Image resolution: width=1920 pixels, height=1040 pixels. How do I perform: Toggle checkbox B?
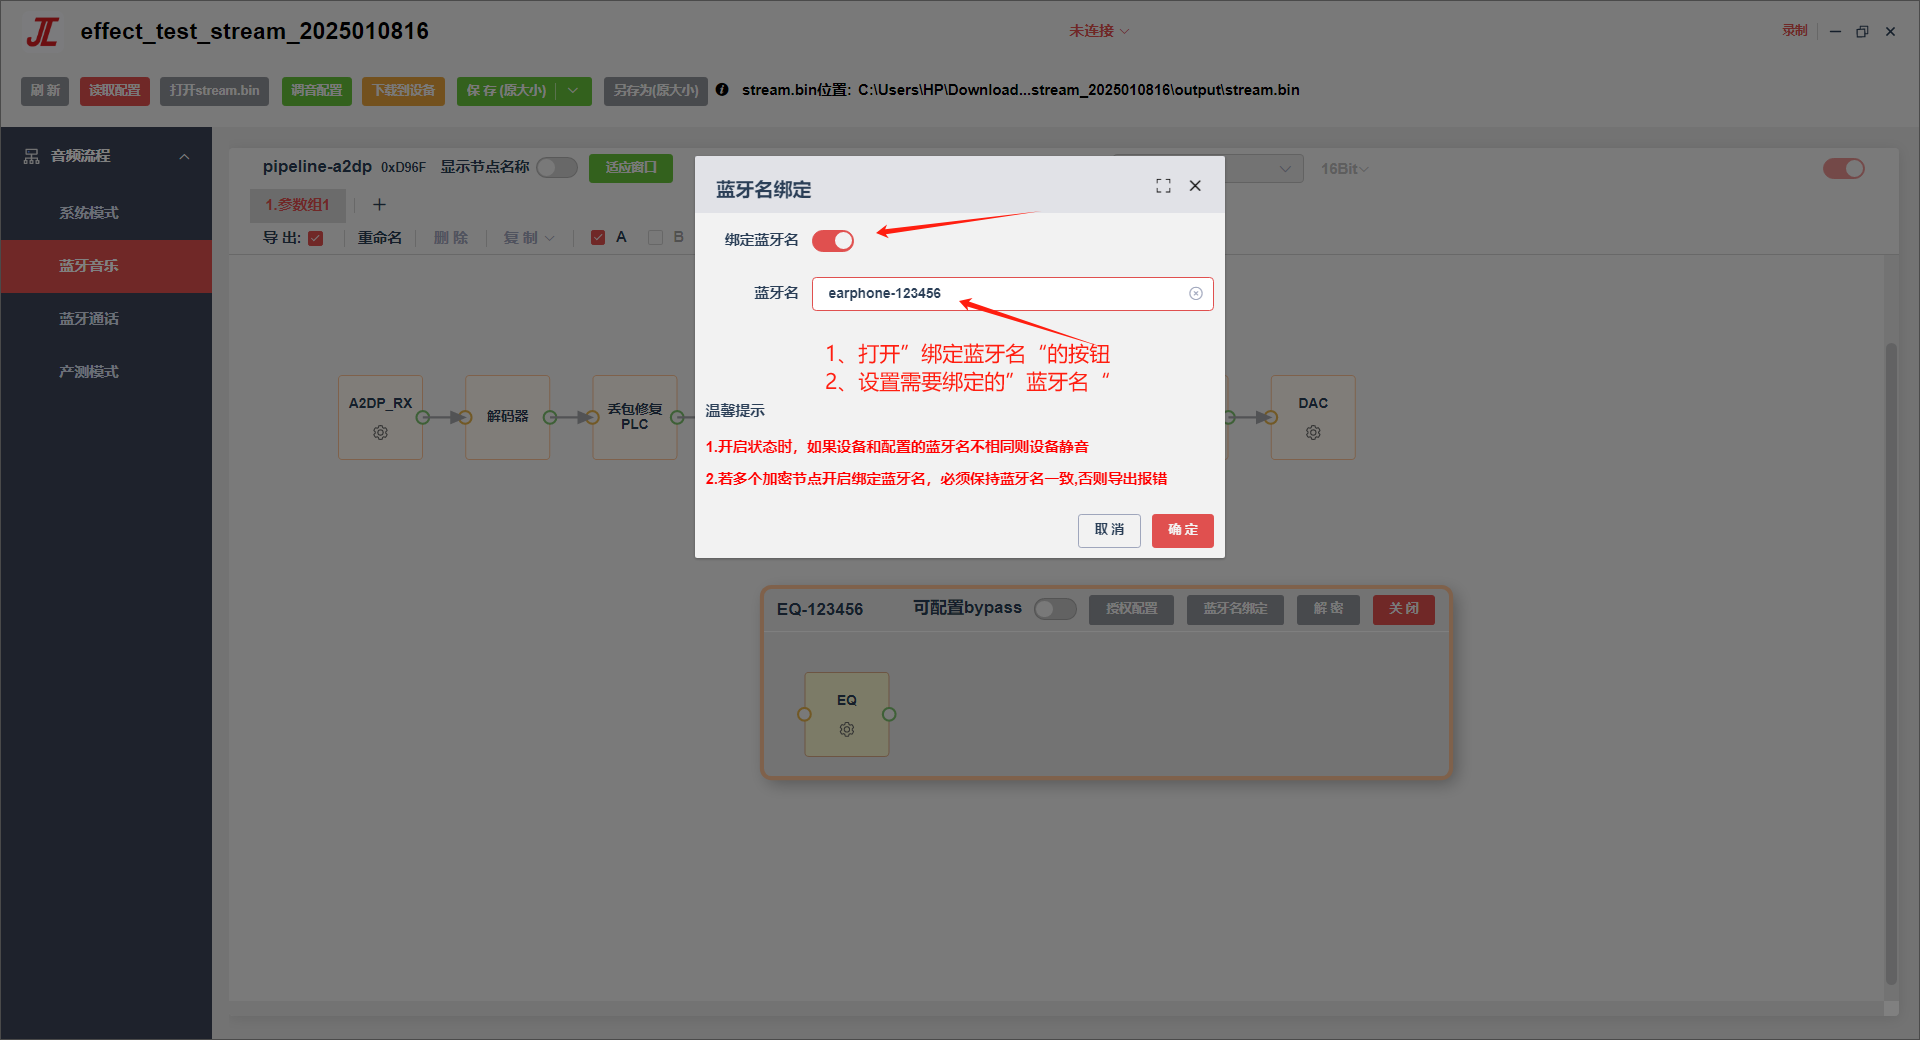tap(656, 238)
